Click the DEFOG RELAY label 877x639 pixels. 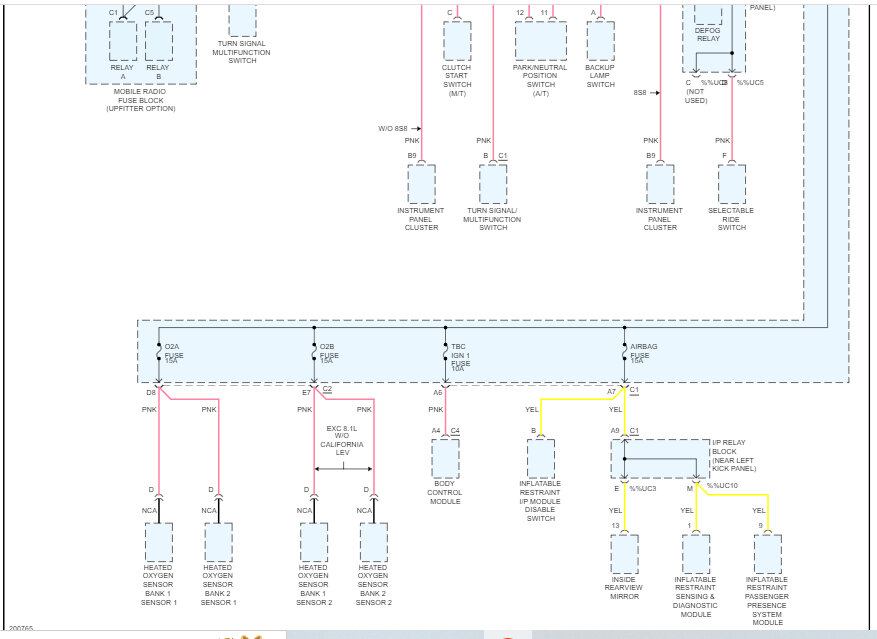708,35
